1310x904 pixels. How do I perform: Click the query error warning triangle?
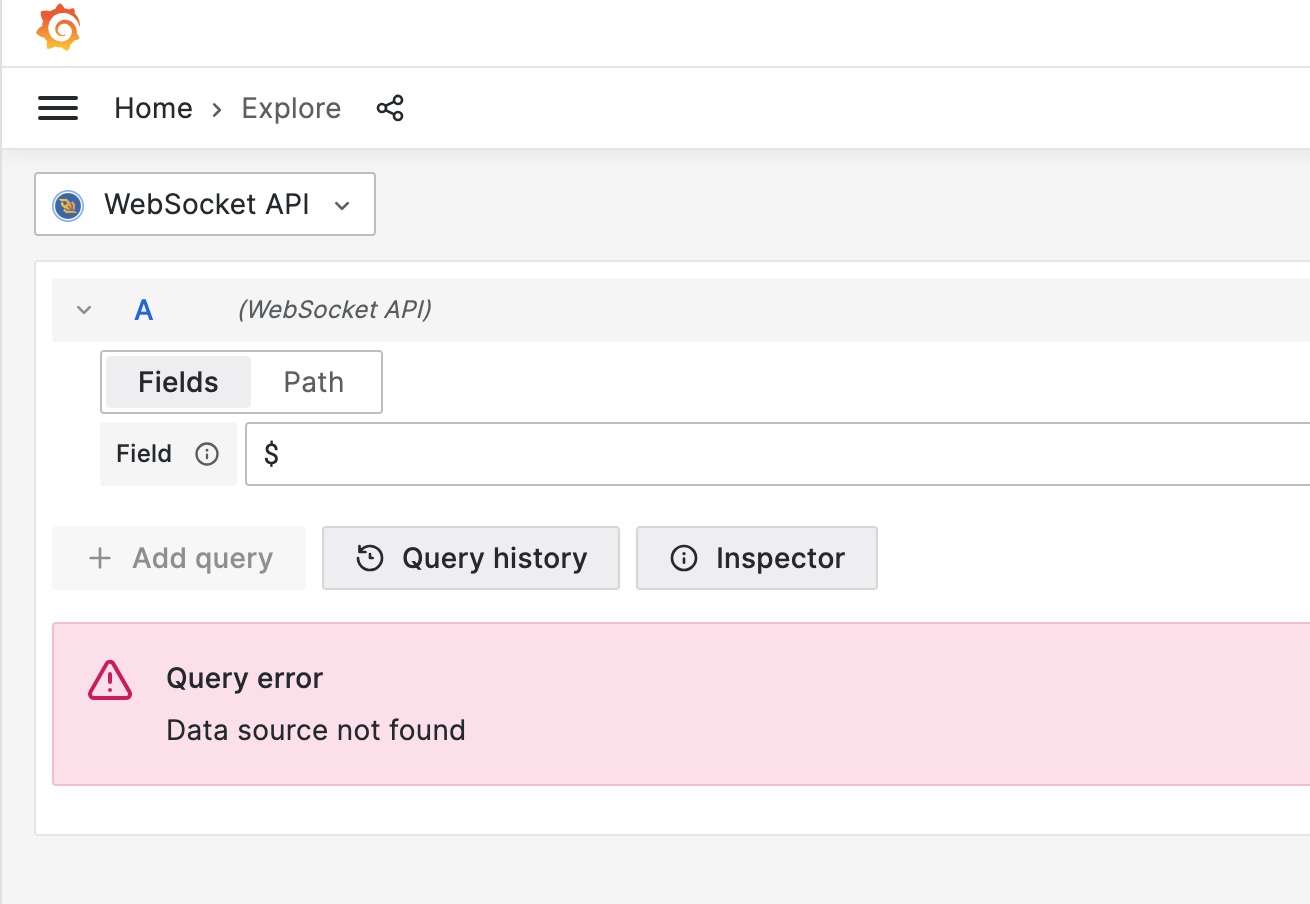[x=109, y=678]
